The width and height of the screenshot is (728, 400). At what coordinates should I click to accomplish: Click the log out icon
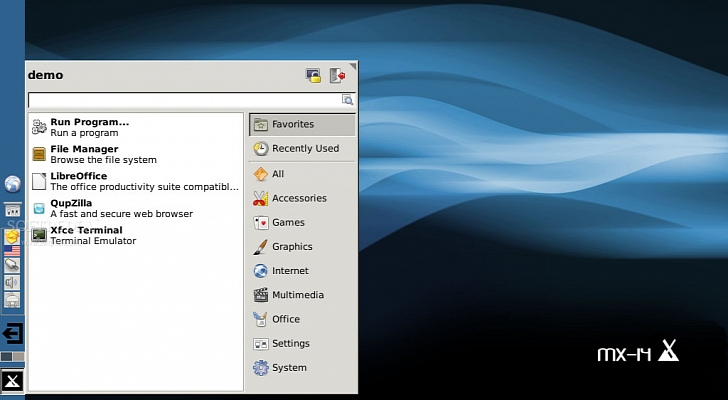(x=338, y=75)
